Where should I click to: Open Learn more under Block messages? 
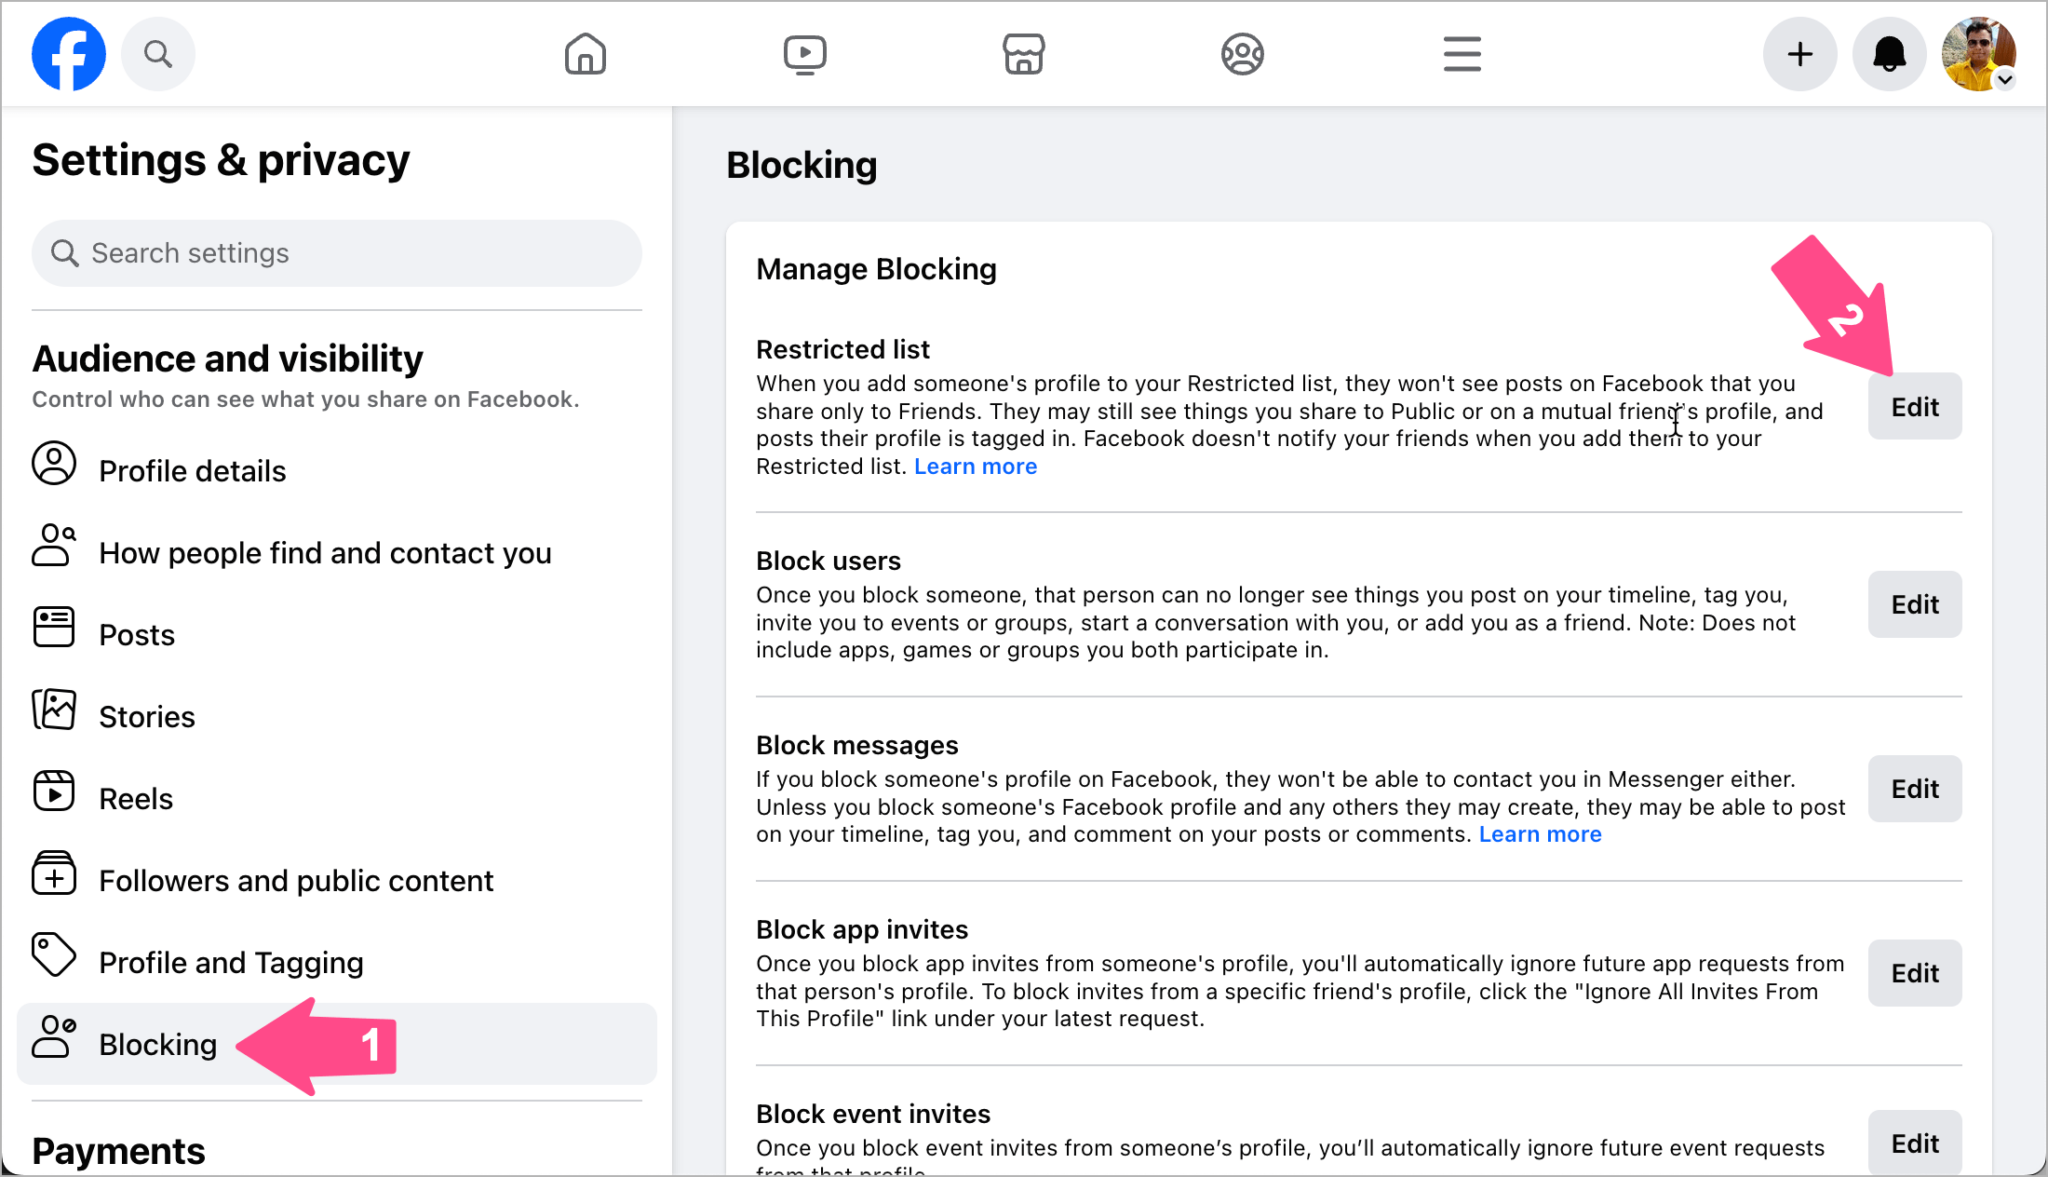[x=1540, y=833]
